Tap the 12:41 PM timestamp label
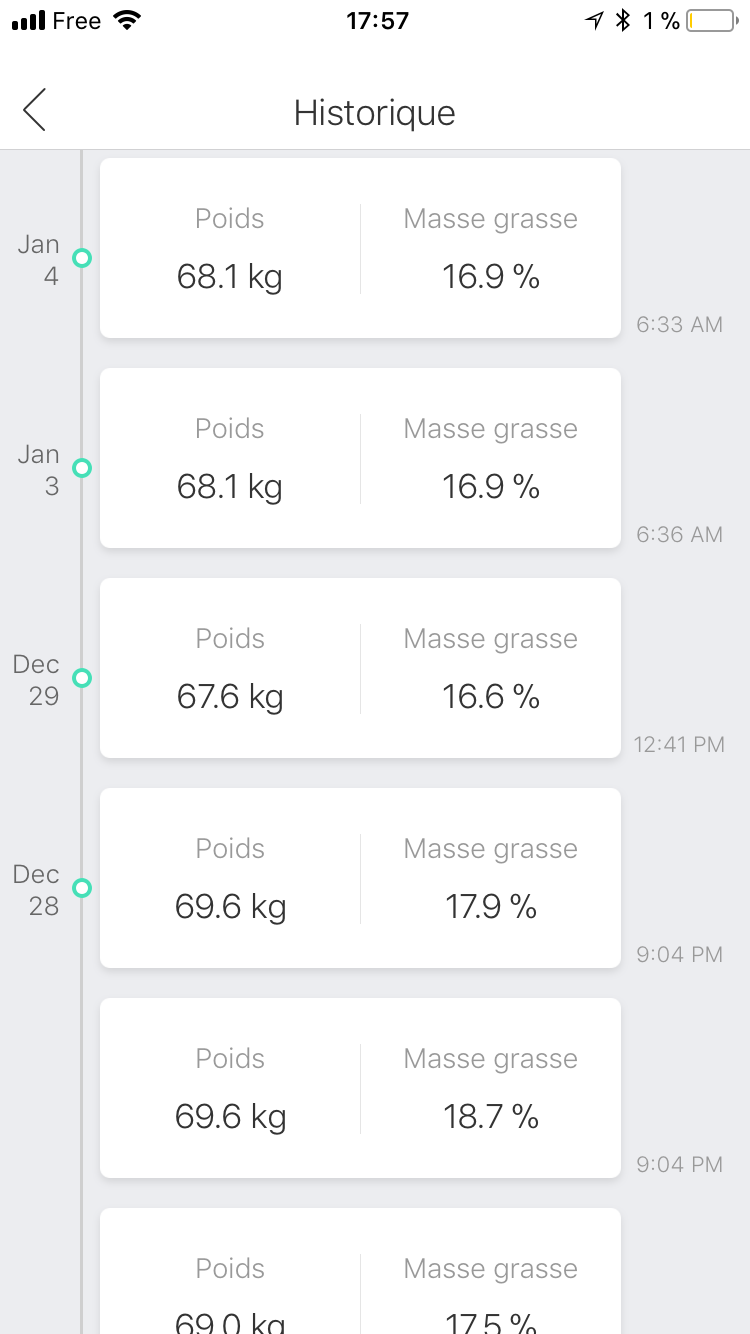 tap(679, 744)
